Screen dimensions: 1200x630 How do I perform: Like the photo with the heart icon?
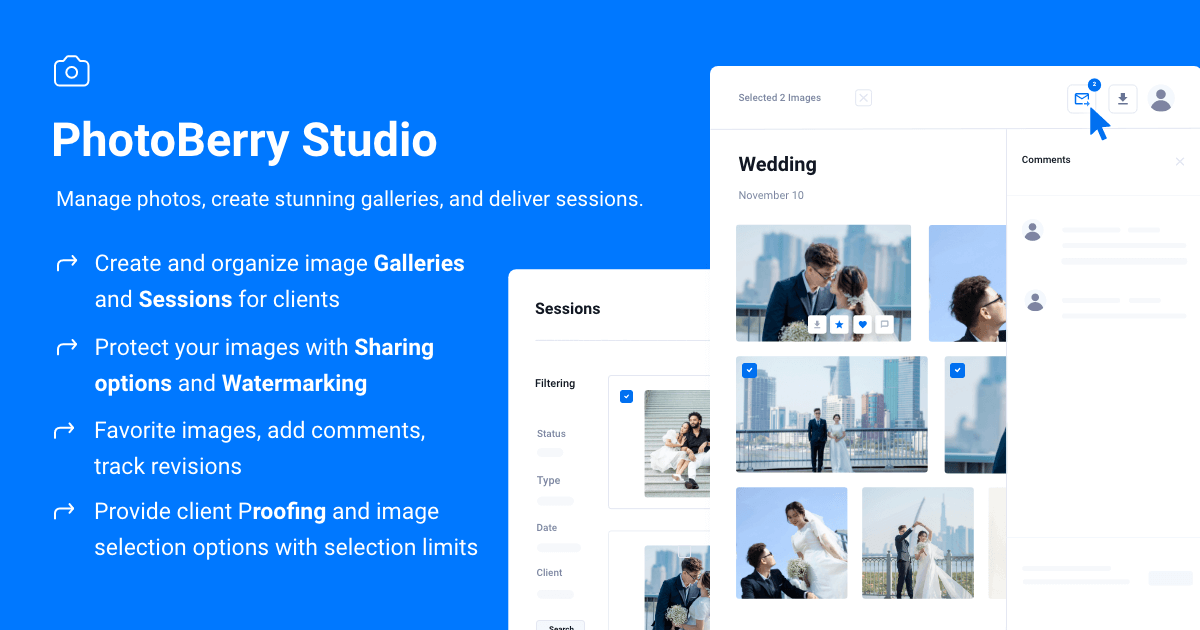pos(862,324)
